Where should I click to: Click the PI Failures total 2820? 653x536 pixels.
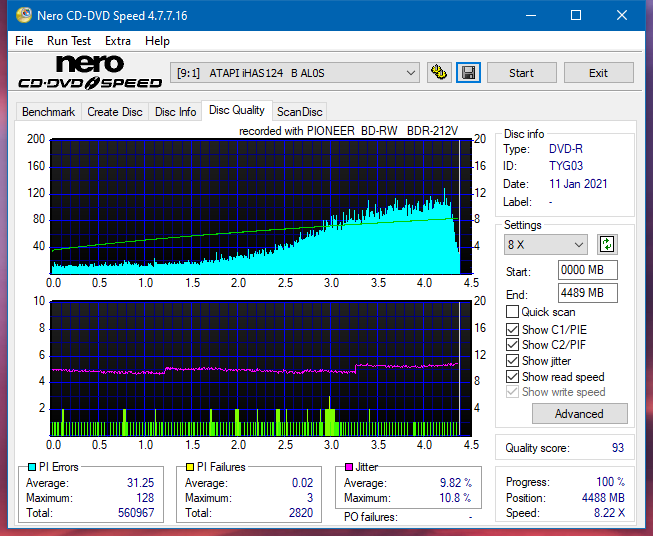point(301,513)
